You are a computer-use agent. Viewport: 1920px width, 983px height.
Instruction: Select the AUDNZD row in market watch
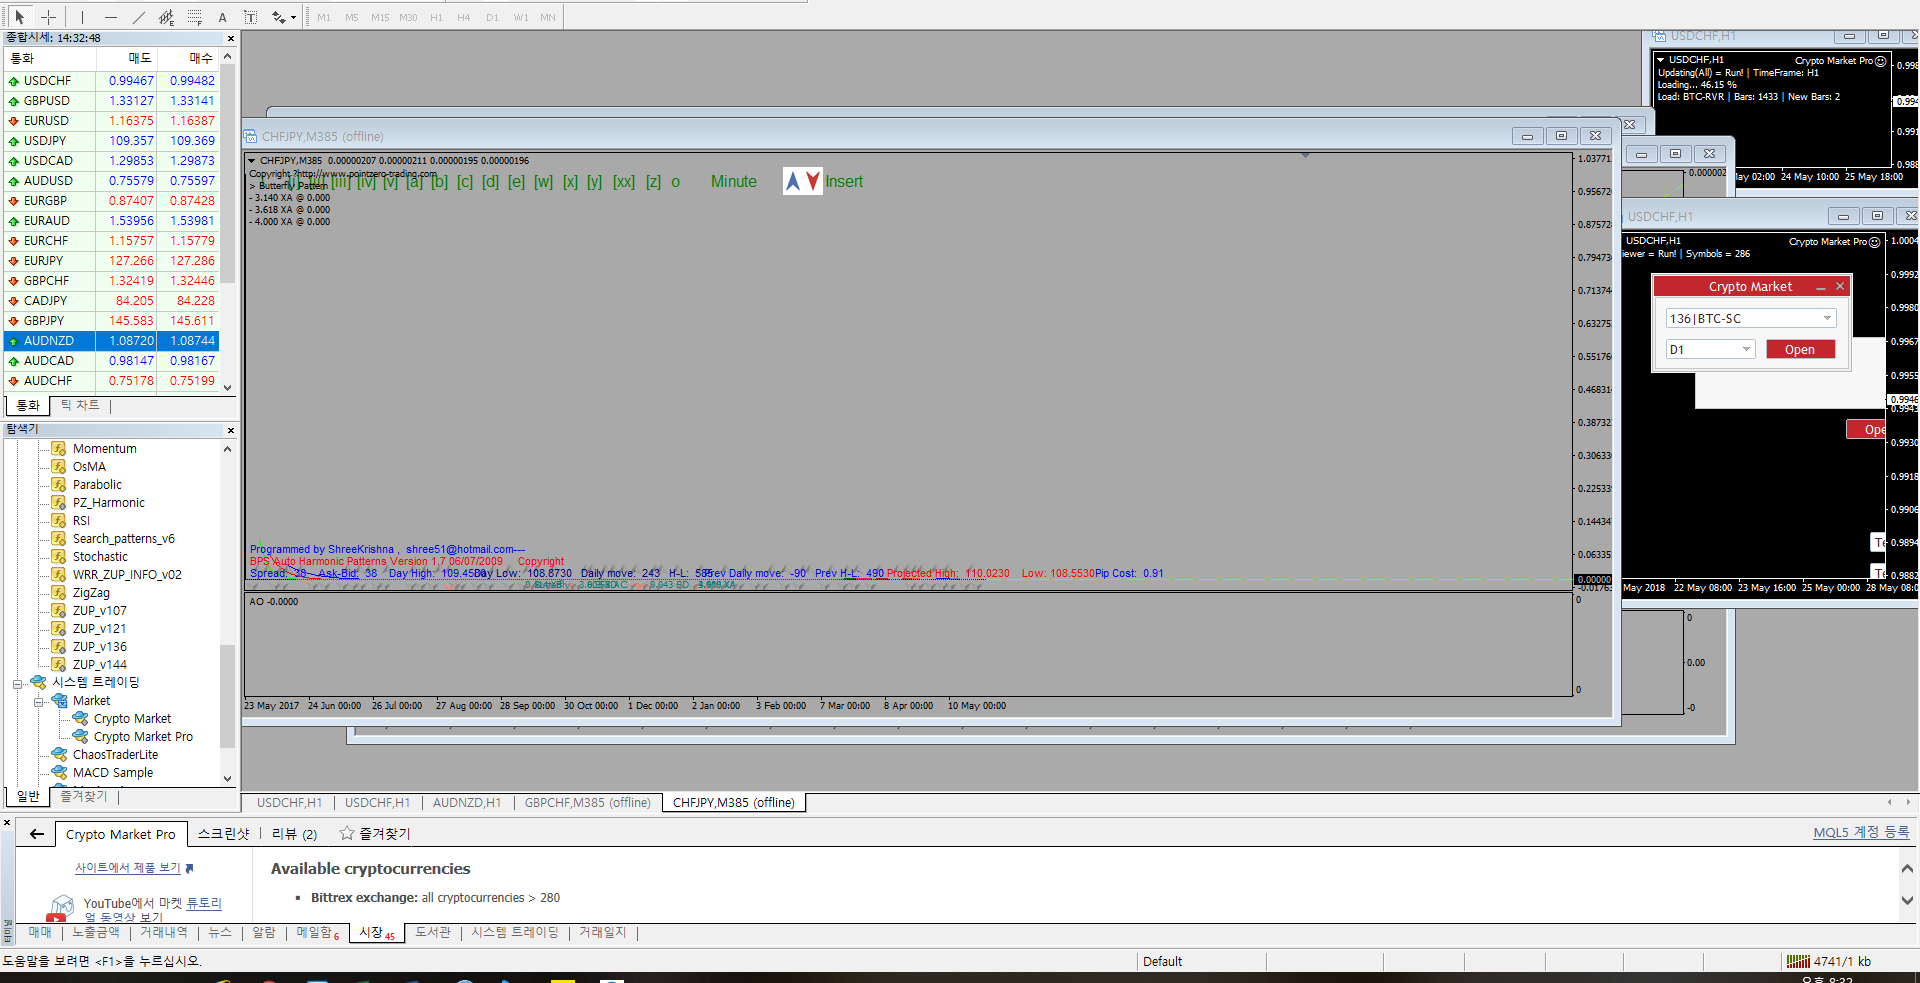111,341
